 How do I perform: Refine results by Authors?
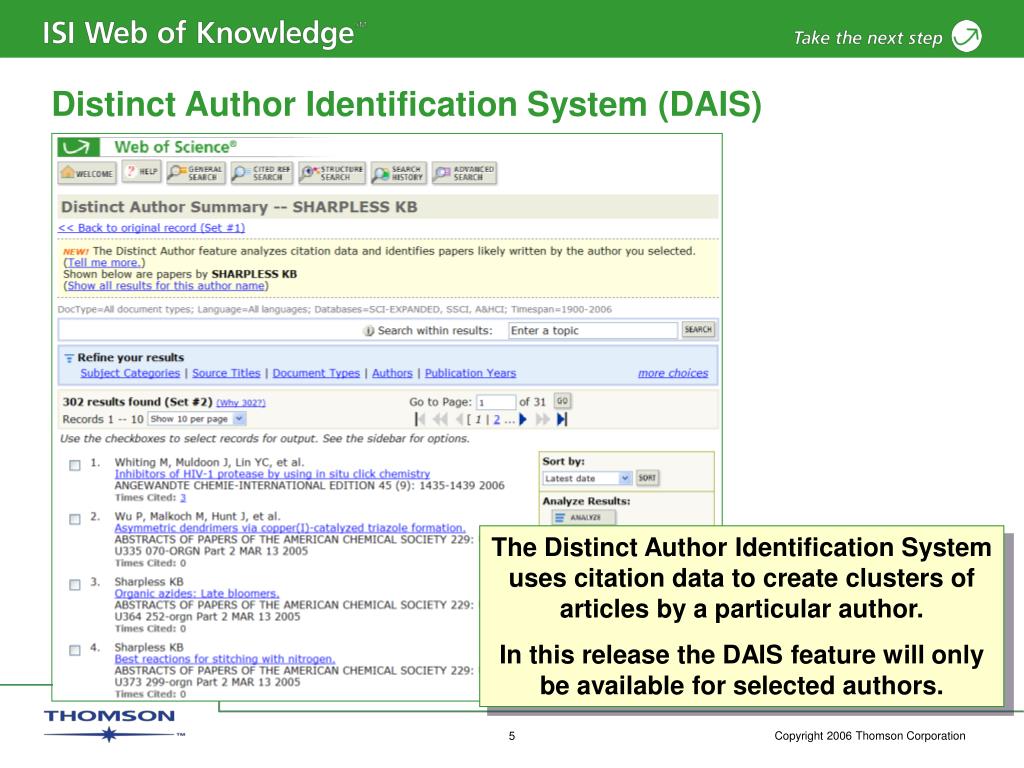392,373
